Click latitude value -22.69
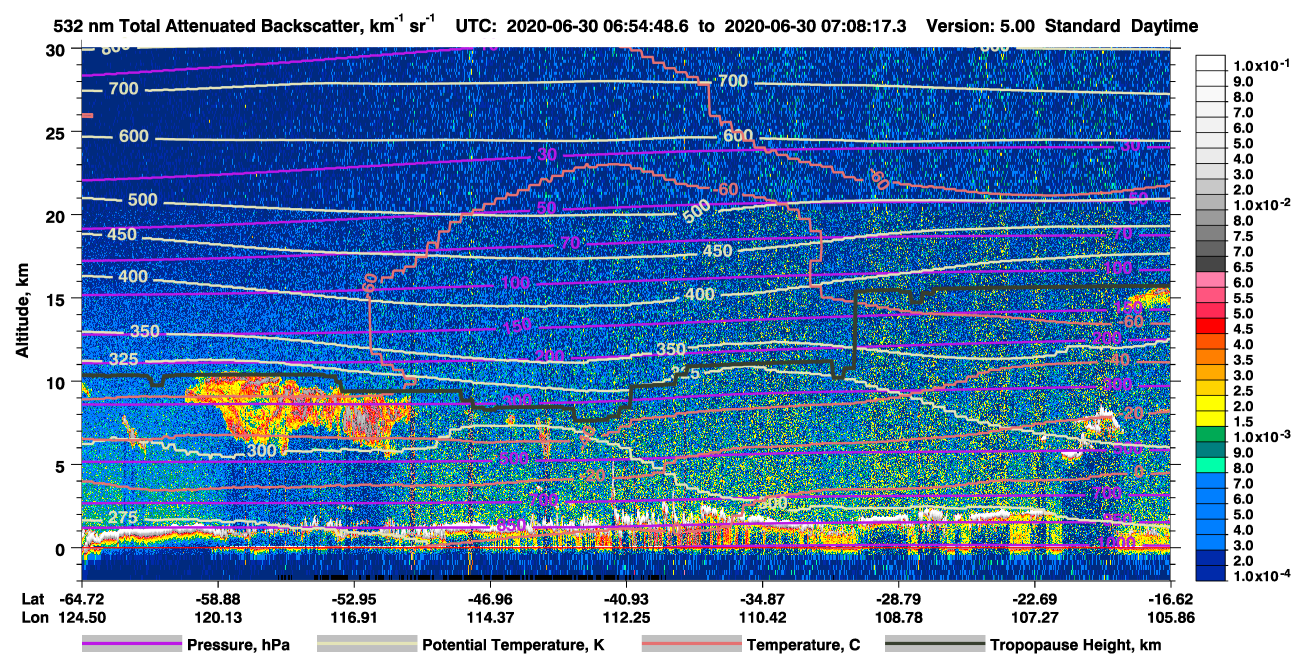1300x667 pixels. point(1037,600)
